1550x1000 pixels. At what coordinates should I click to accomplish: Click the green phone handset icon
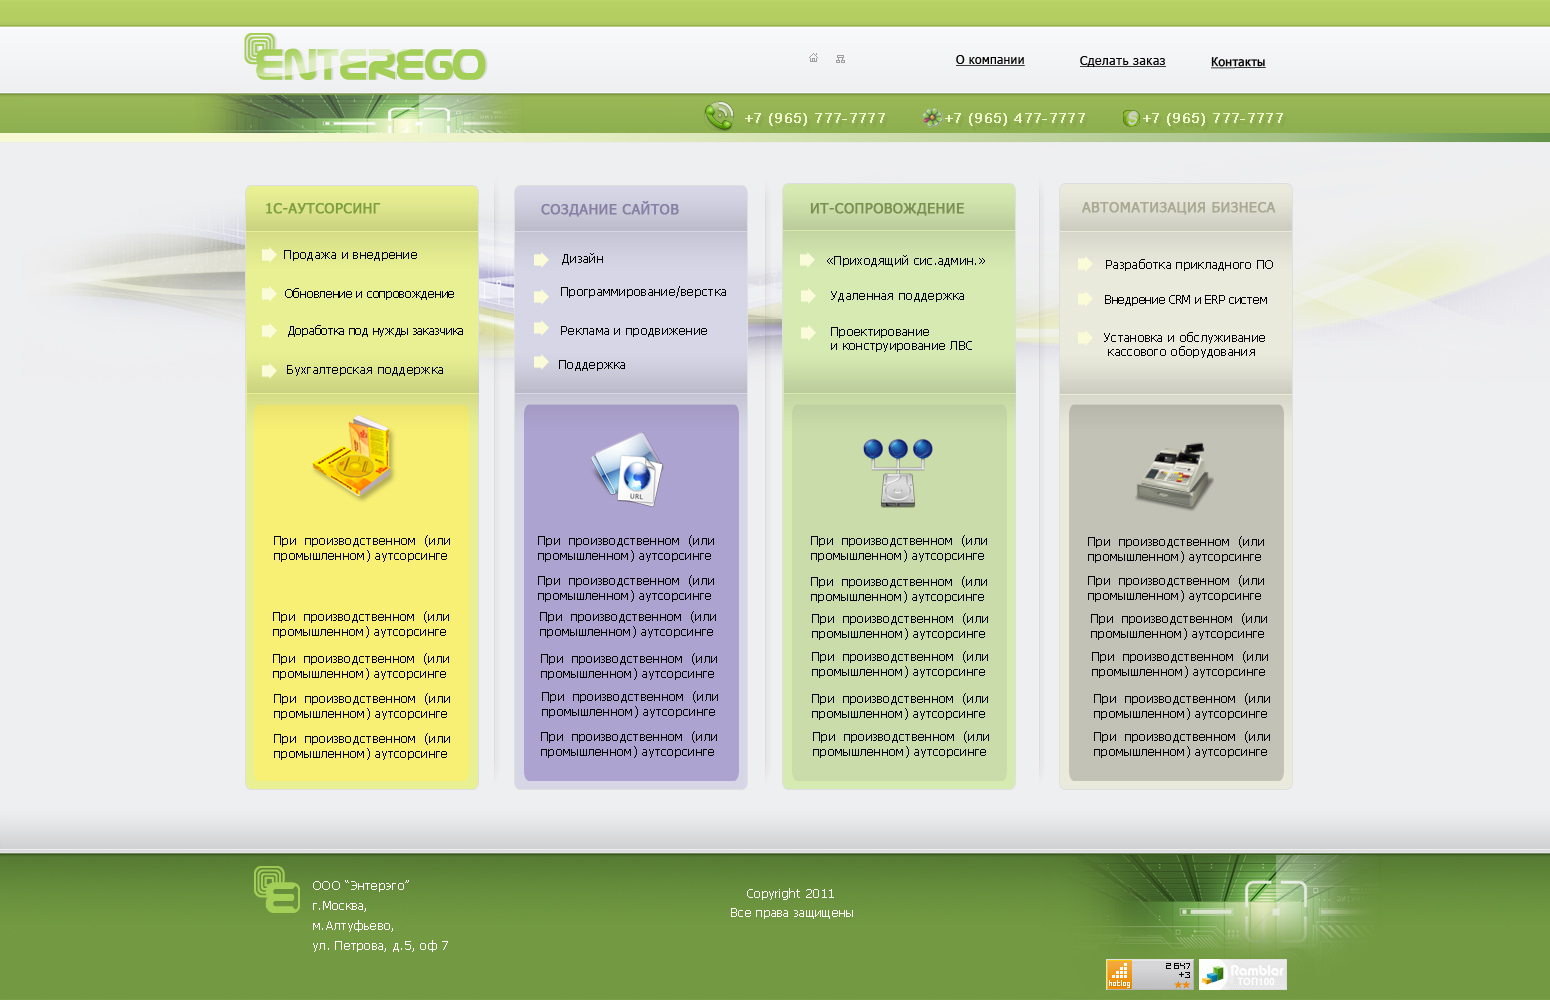[719, 116]
